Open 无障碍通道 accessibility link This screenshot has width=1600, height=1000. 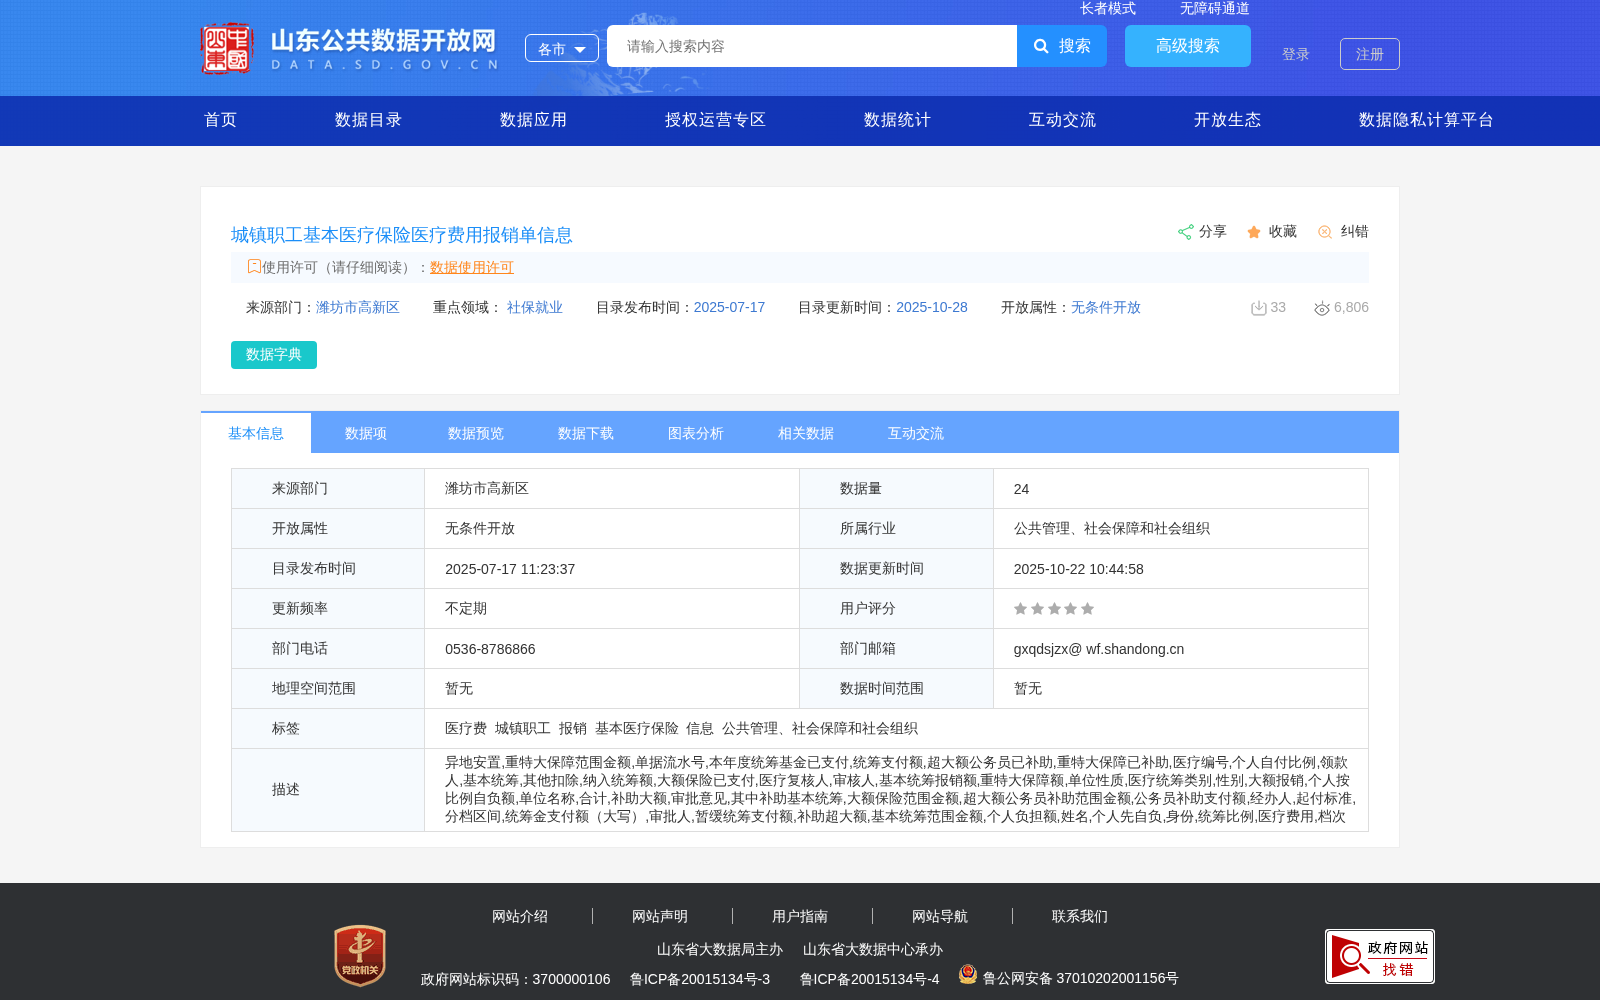1215,8
